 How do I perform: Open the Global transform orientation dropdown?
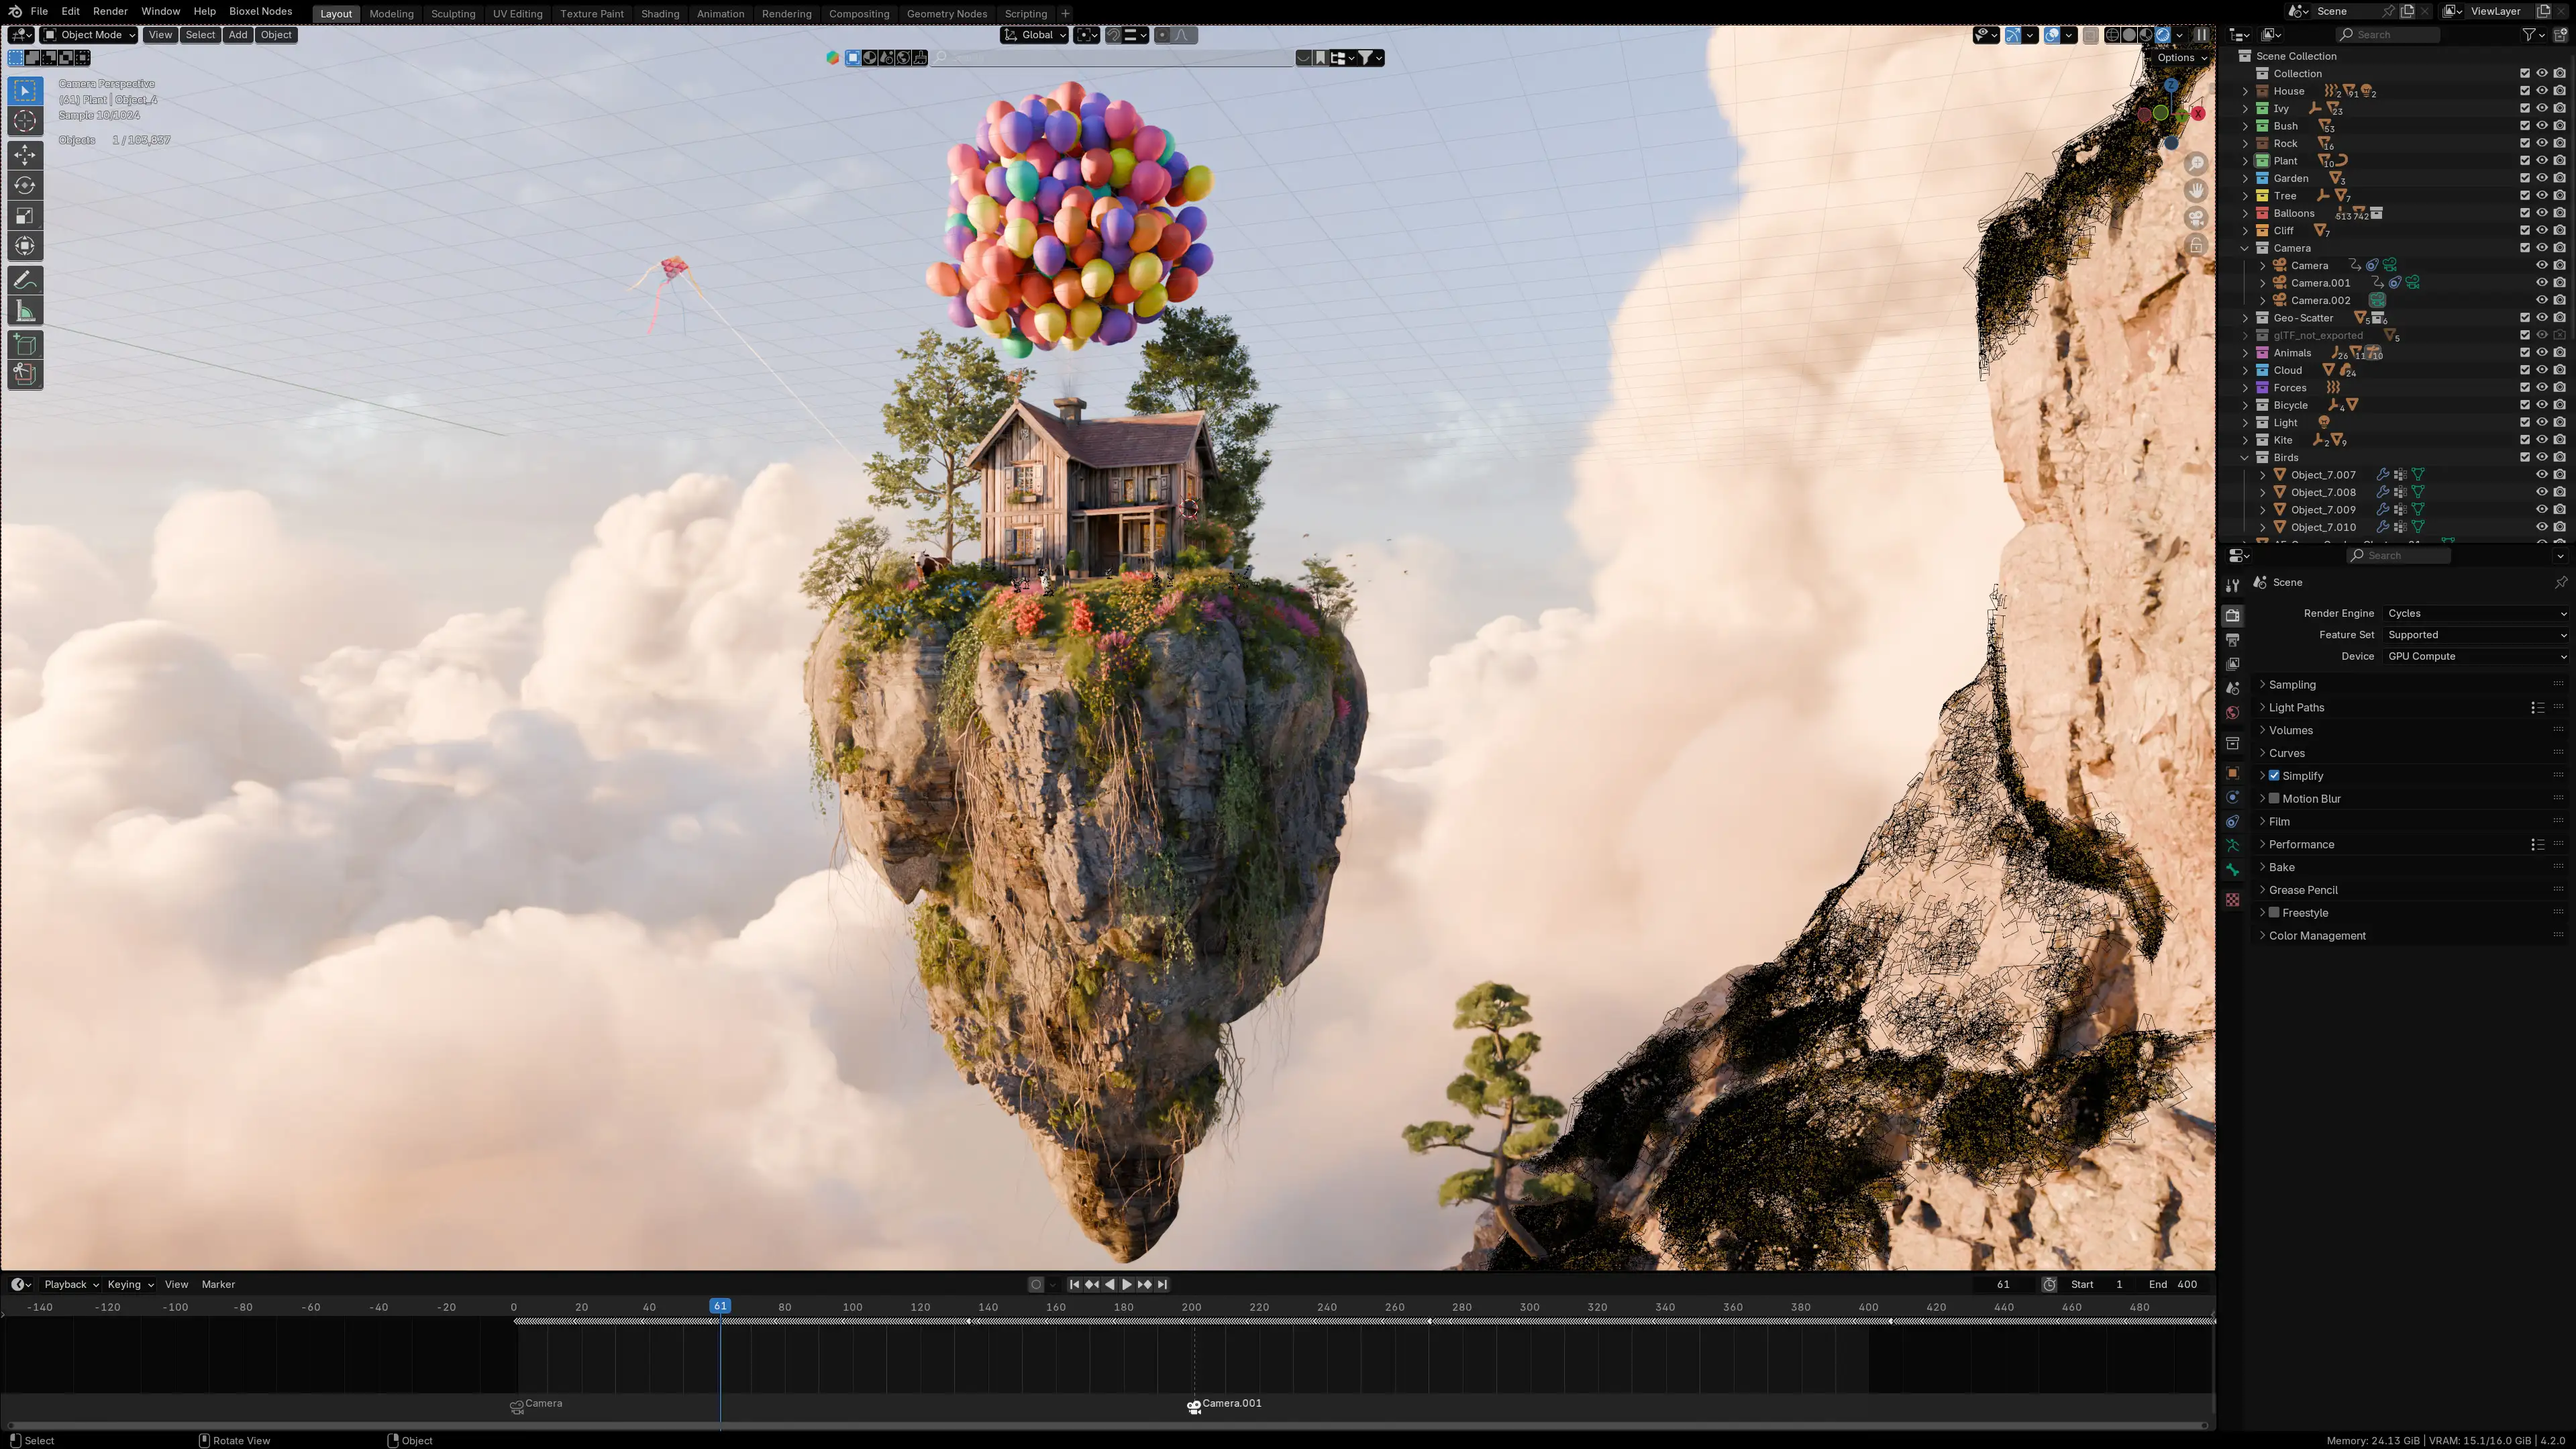(x=1035, y=35)
